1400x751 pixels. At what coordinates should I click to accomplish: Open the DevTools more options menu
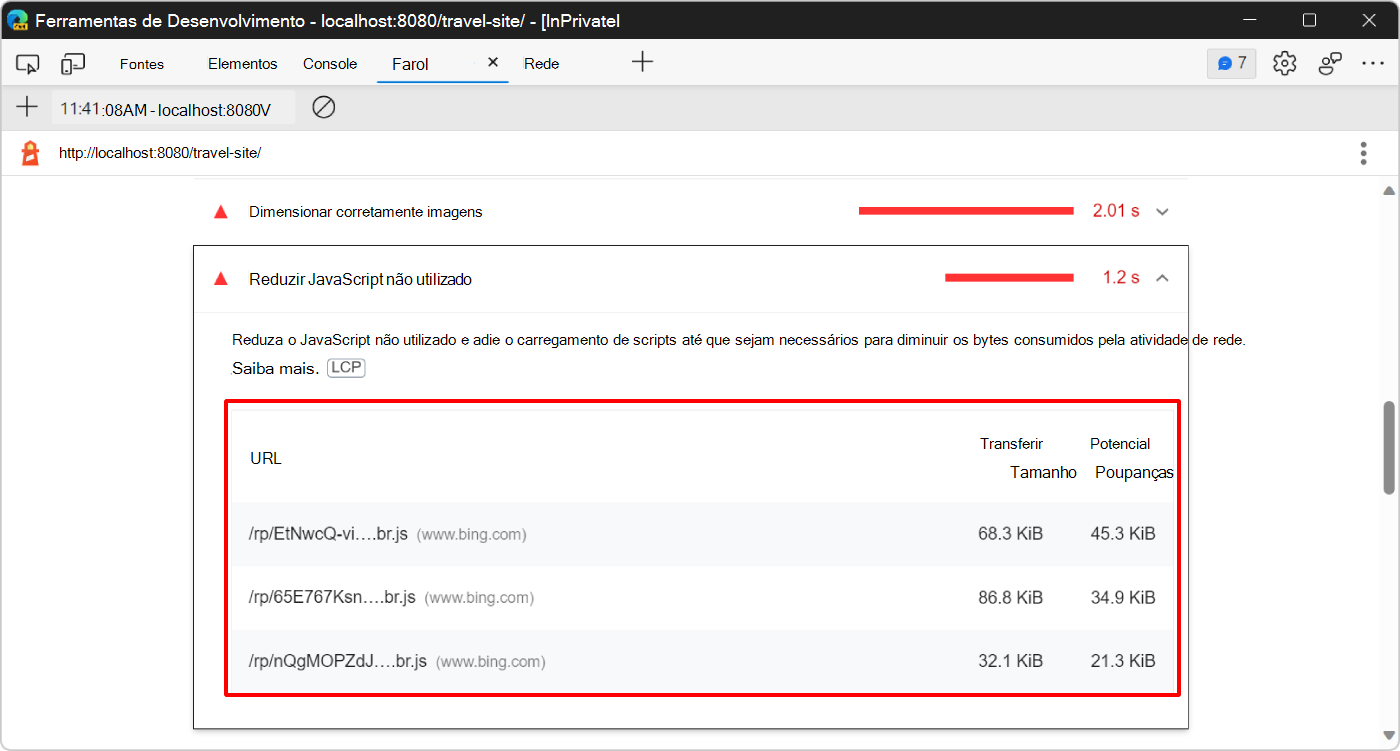click(x=1373, y=63)
